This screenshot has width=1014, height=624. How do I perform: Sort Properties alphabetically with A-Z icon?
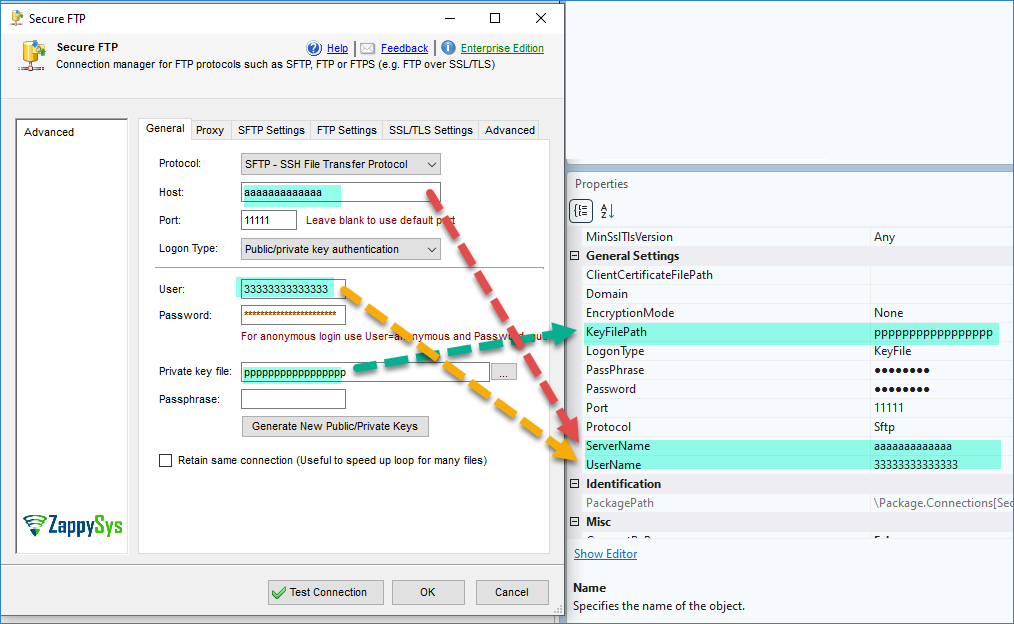pos(607,211)
